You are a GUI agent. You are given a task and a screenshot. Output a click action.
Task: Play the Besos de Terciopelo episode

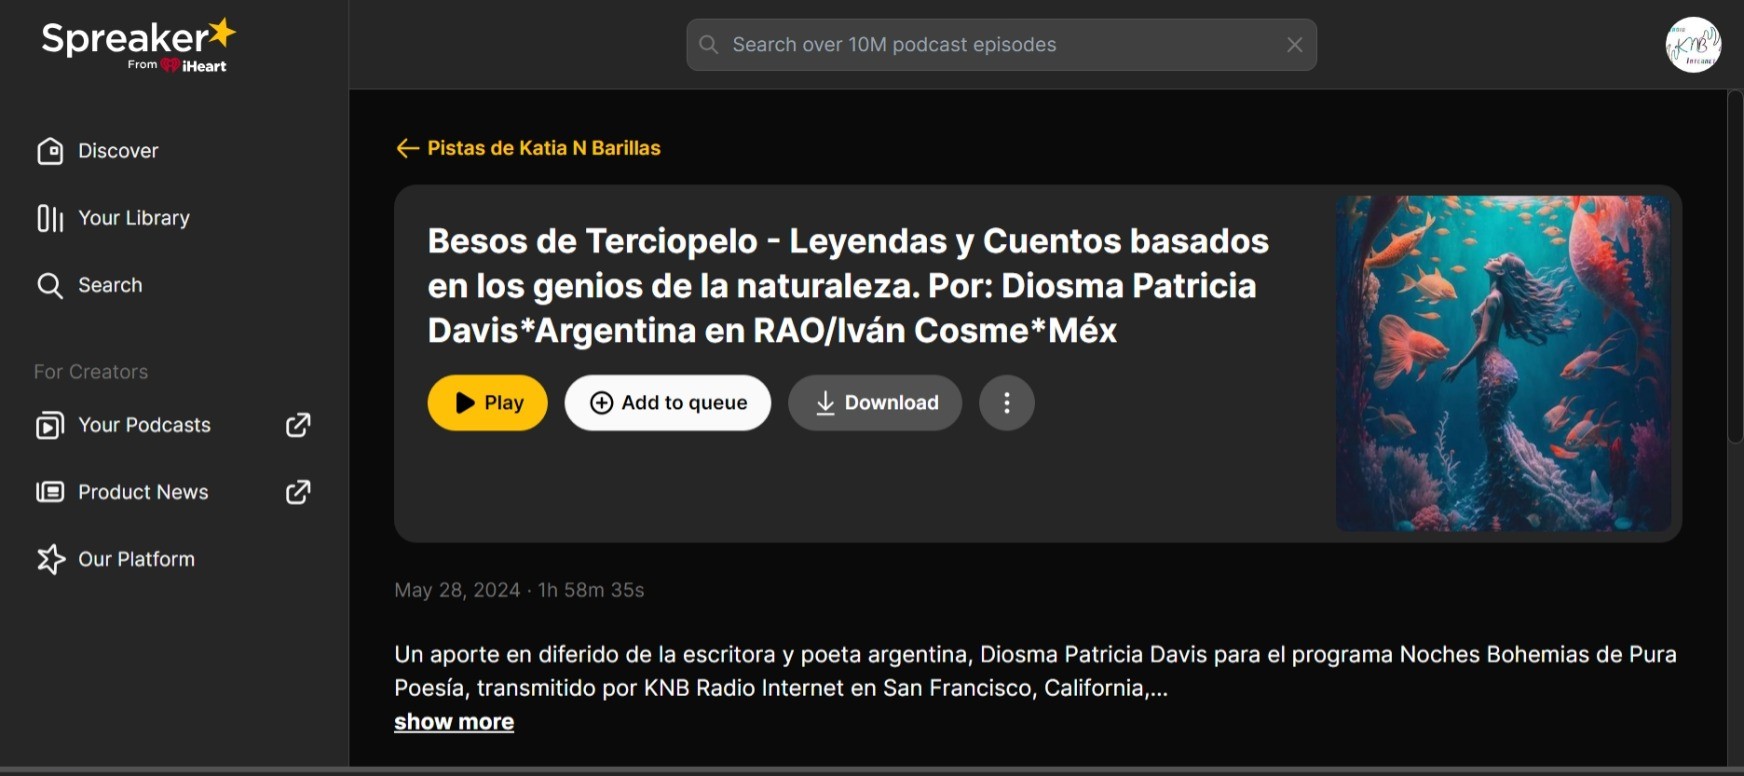487,403
